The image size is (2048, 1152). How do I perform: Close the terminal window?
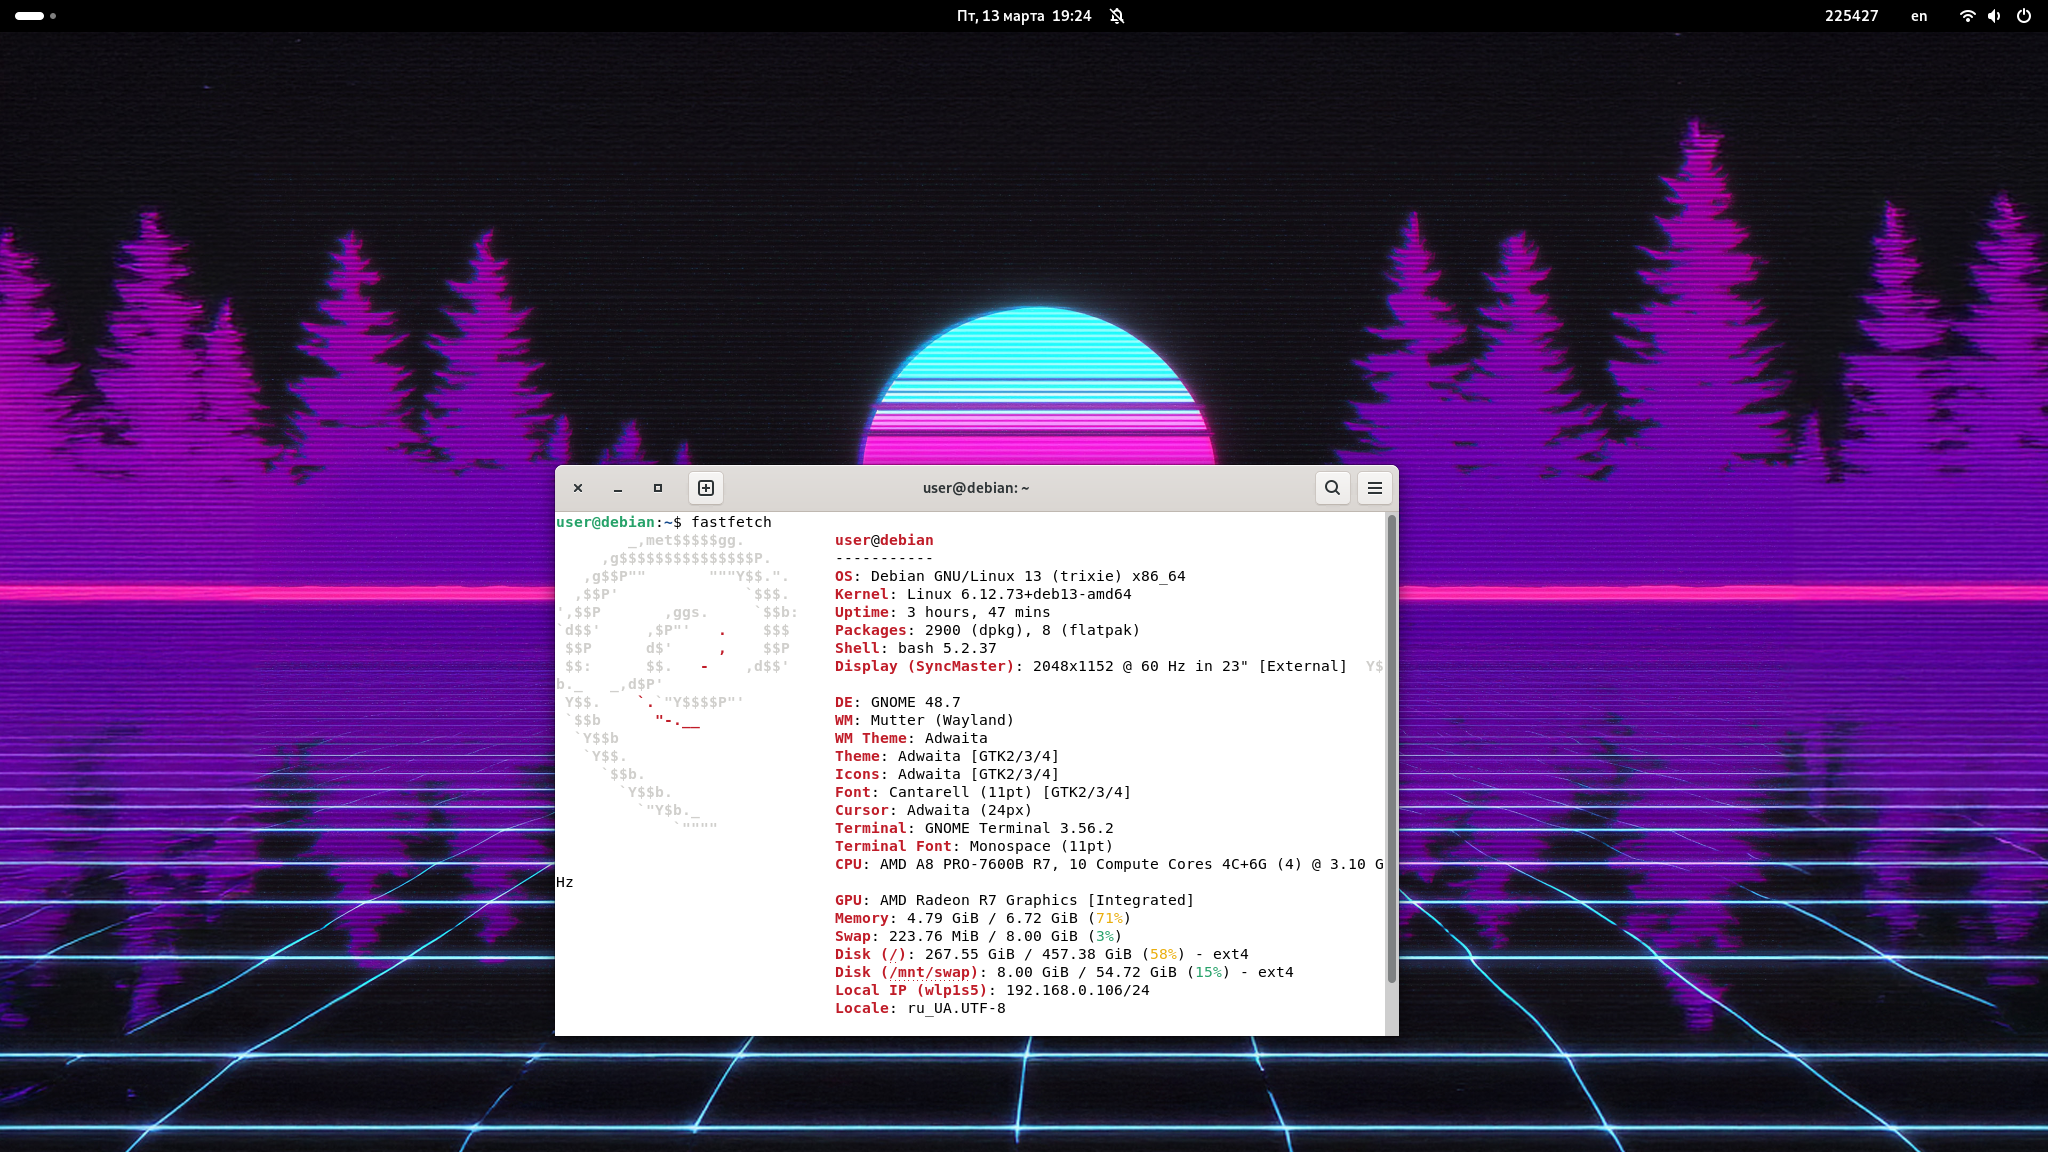(578, 488)
